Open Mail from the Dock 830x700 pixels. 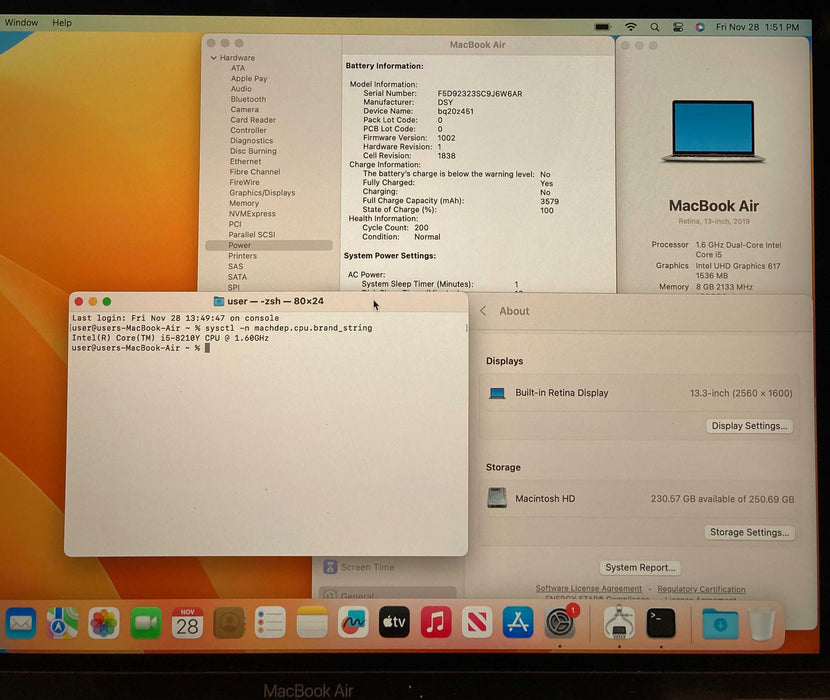(20, 623)
